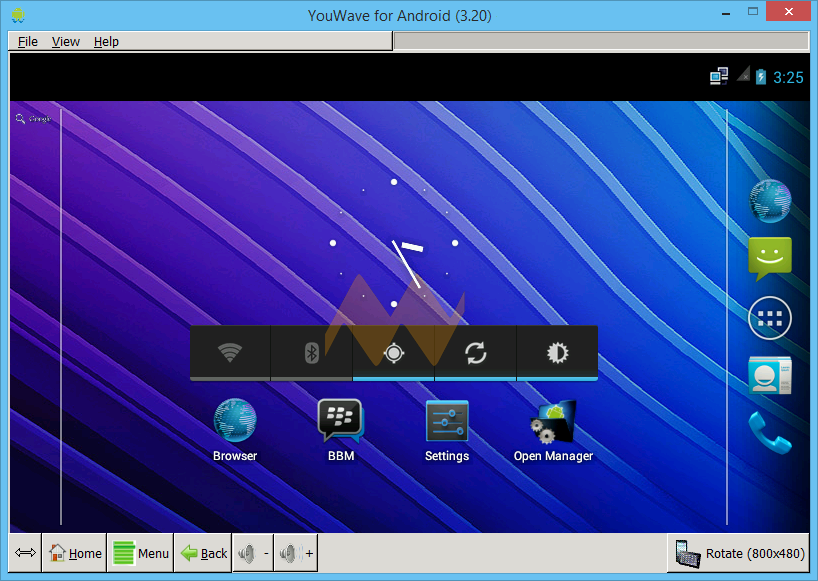Open globe browser icon in side dock
Viewport: 818px width, 581px height.
[770, 201]
